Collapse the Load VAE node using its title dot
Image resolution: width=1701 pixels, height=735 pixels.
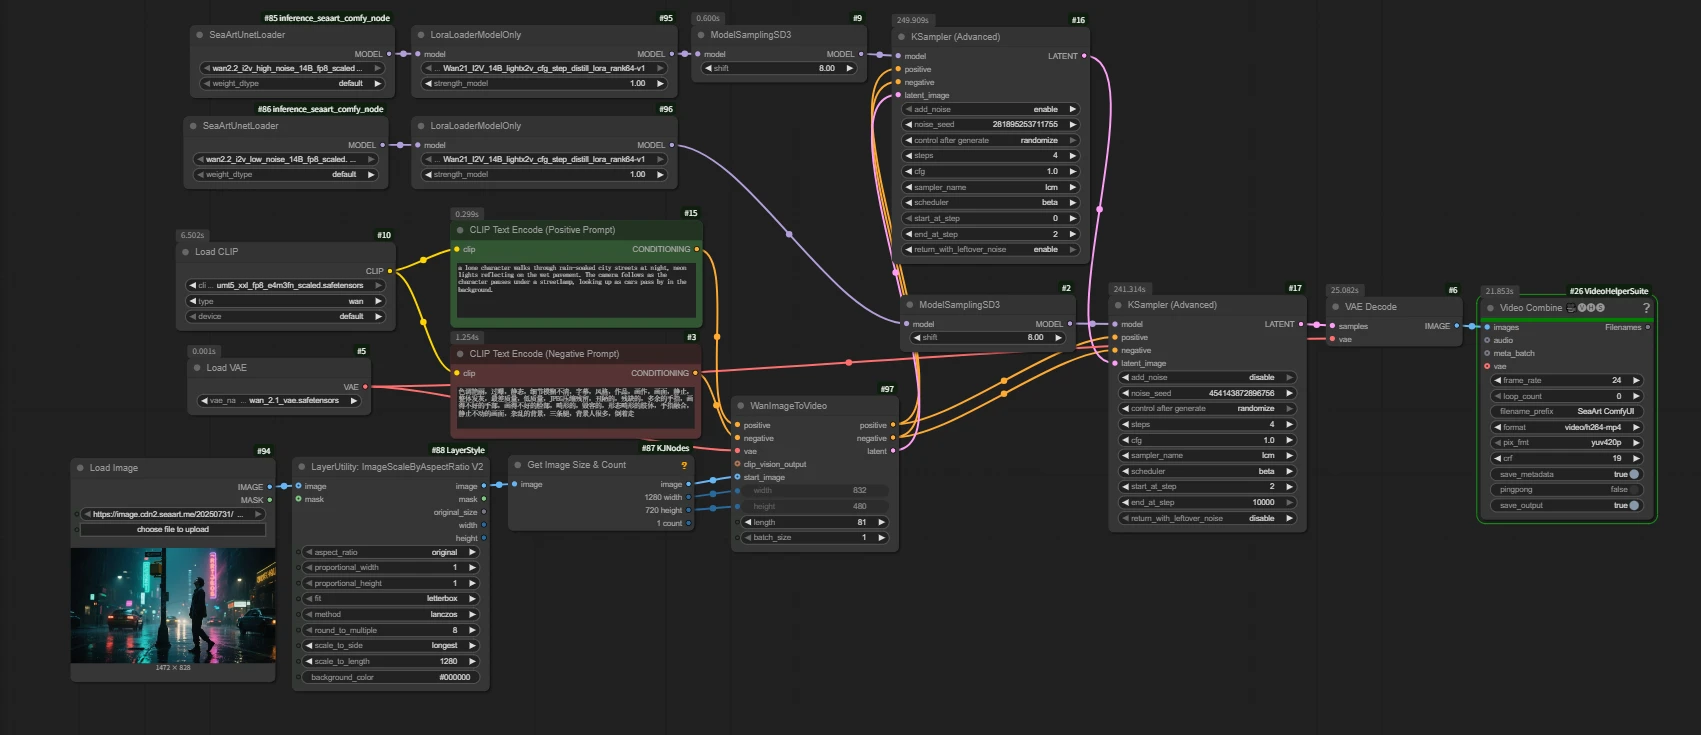[197, 368]
